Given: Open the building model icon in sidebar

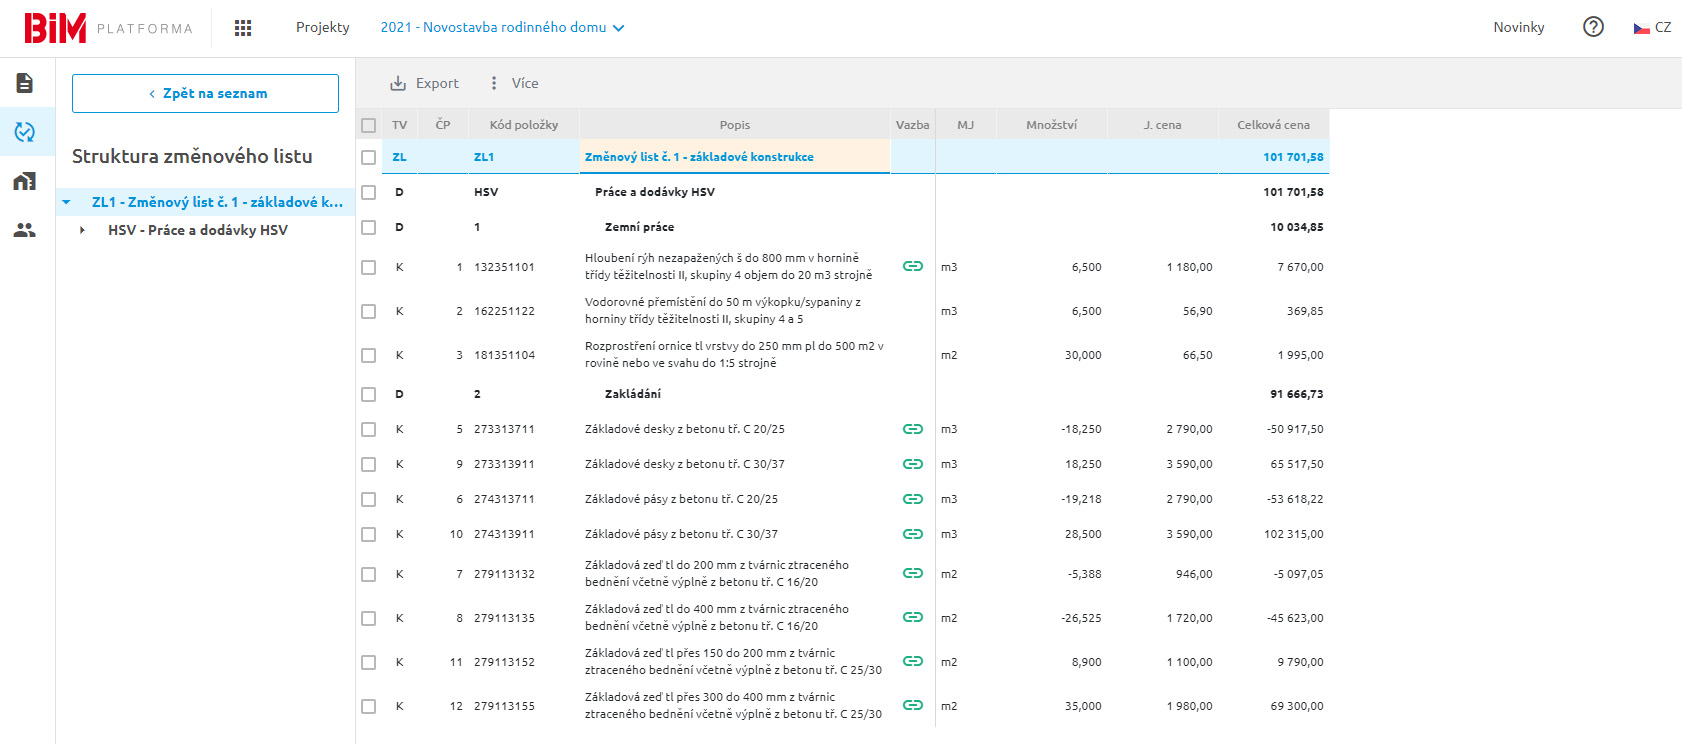Looking at the screenshot, I should tap(25, 181).
